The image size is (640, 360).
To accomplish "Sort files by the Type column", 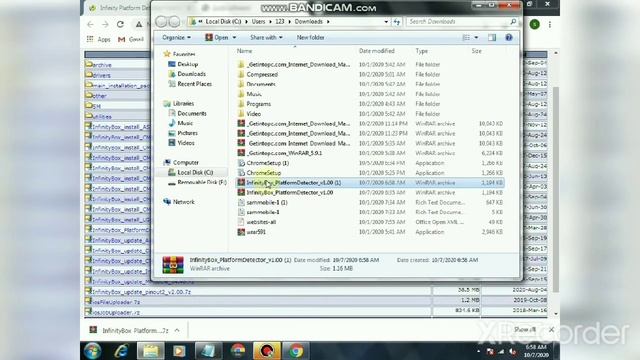I will (x=422, y=51).
